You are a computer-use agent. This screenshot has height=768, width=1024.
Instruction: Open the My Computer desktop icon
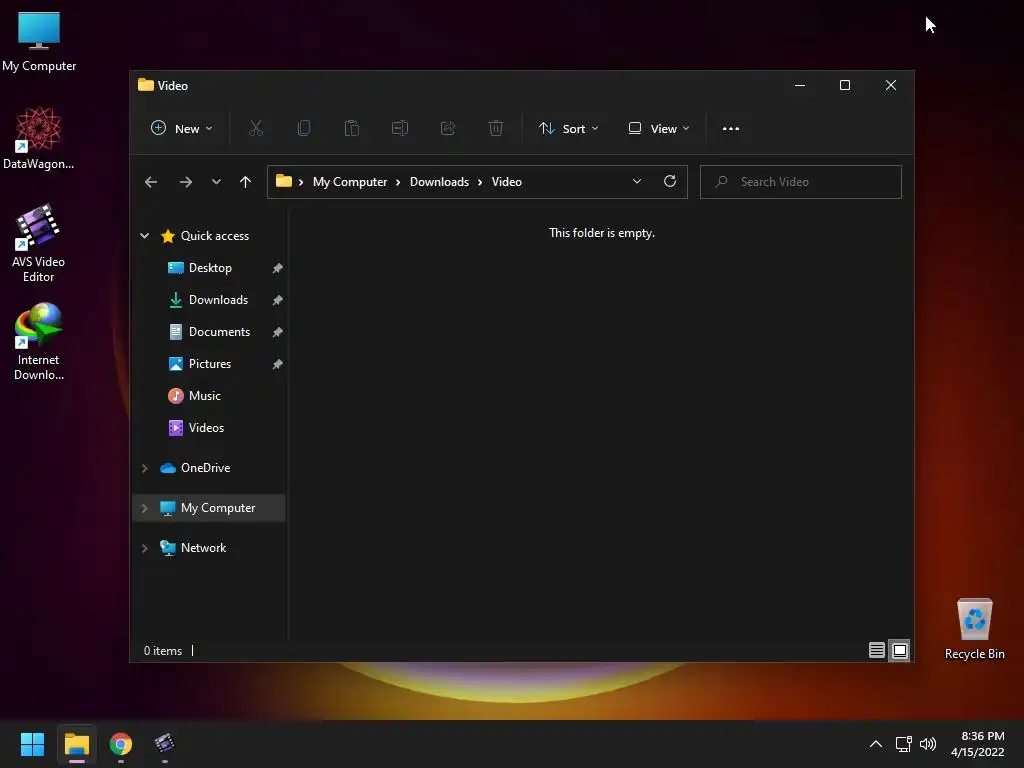(39, 41)
